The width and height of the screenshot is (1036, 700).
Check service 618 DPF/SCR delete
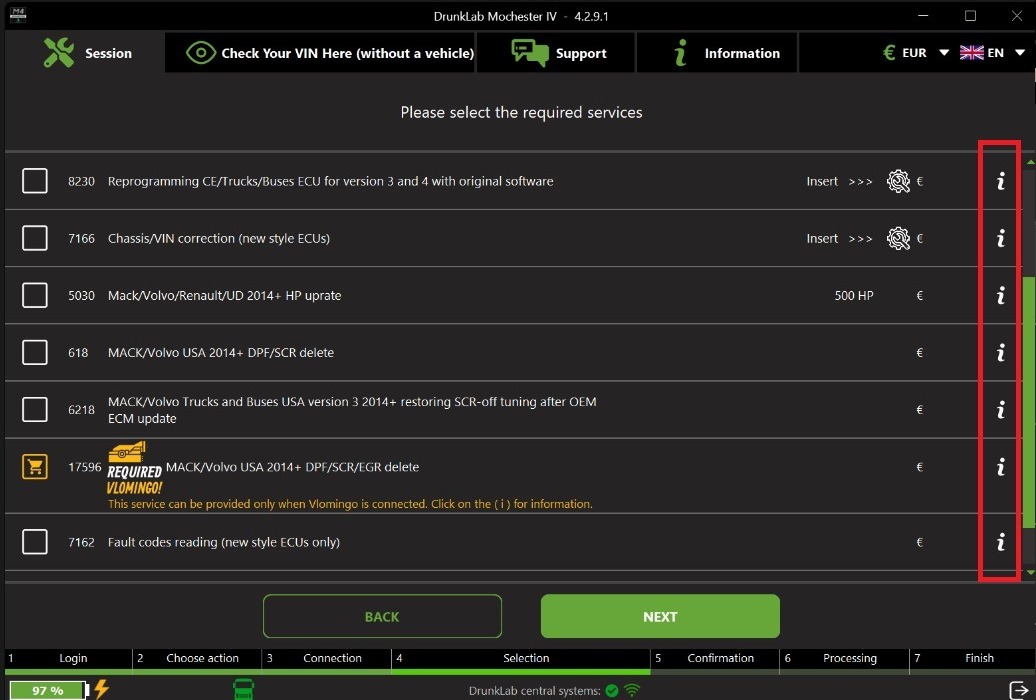[34, 352]
